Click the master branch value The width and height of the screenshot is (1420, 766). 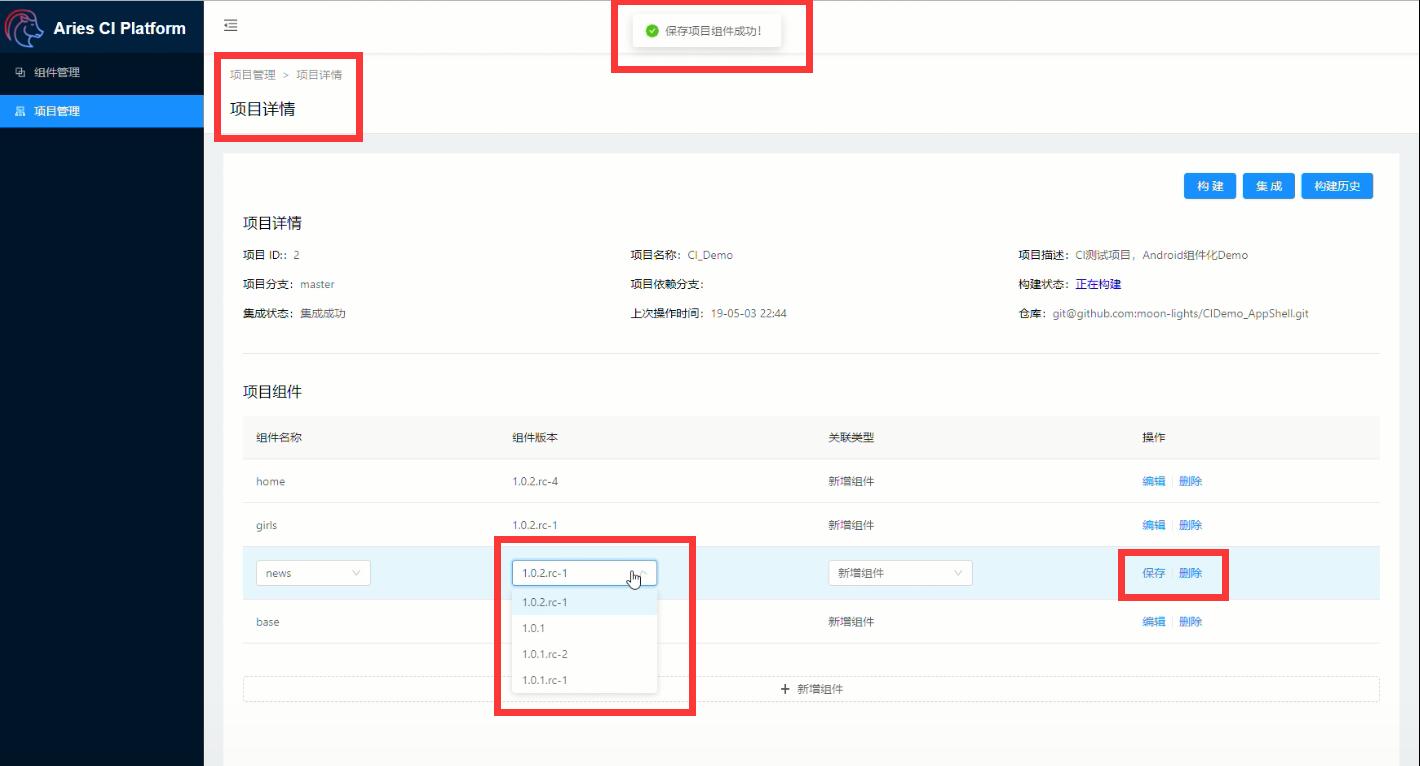point(317,284)
